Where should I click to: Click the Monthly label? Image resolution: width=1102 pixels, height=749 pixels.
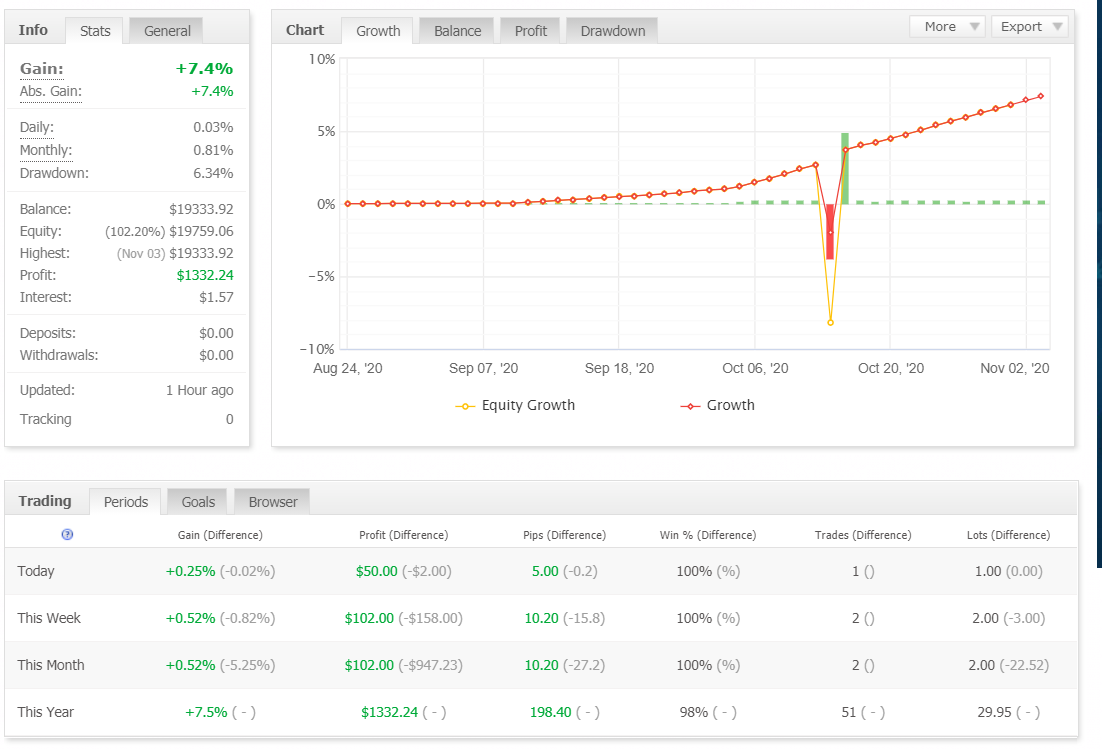46,150
